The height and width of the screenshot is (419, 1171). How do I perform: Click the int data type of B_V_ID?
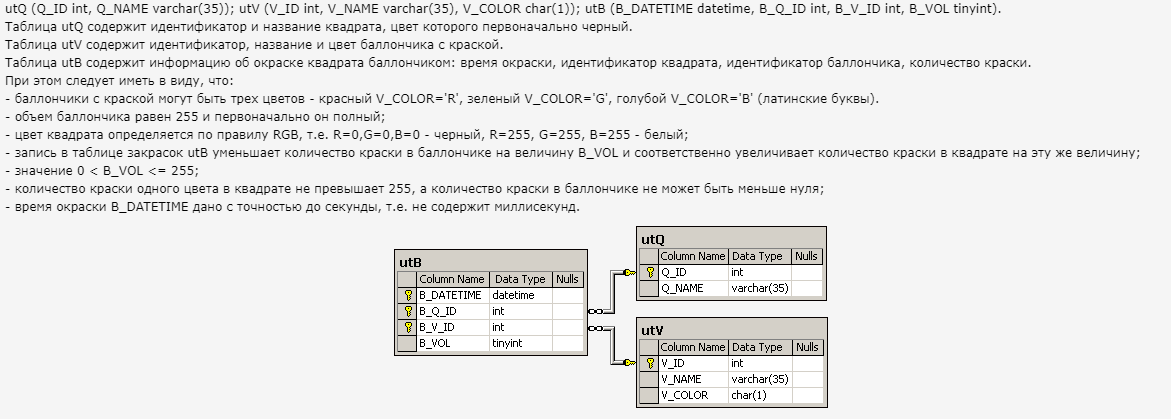(x=520, y=327)
